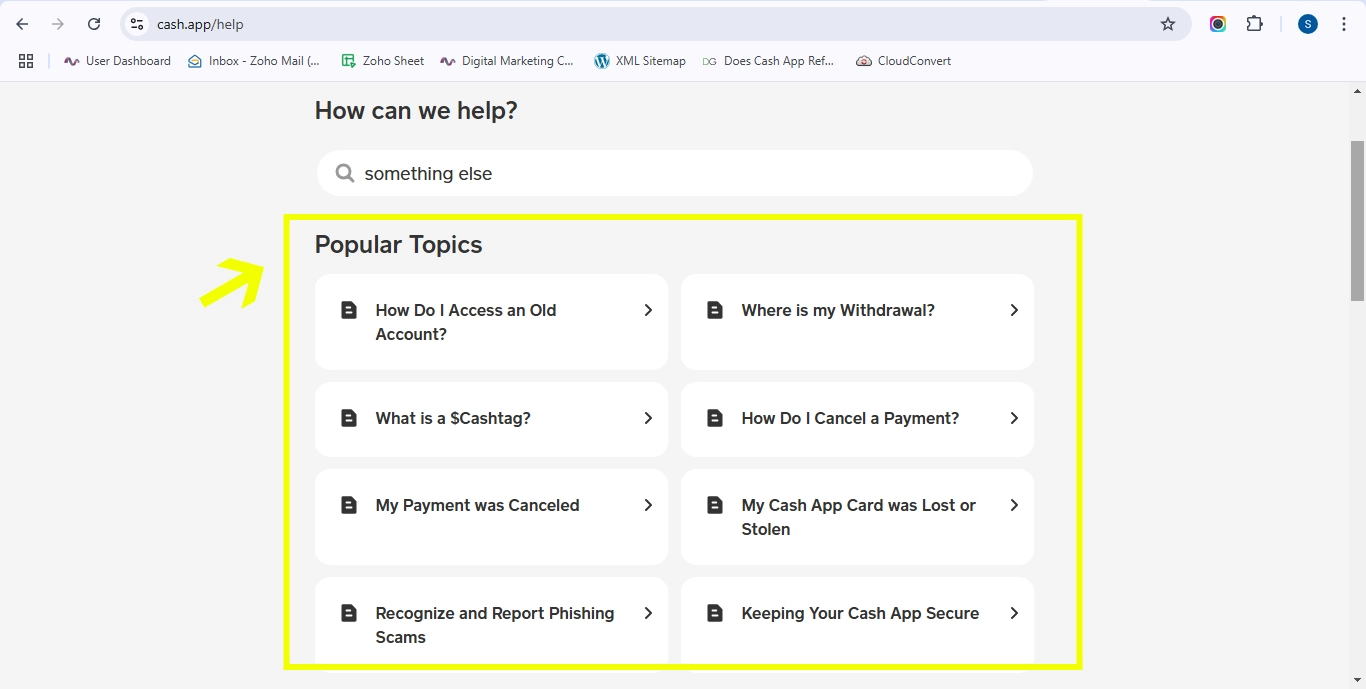This screenshot has height=689, width=1366.
Task: Open the CloudConvert bookmark
Action: 903,61
